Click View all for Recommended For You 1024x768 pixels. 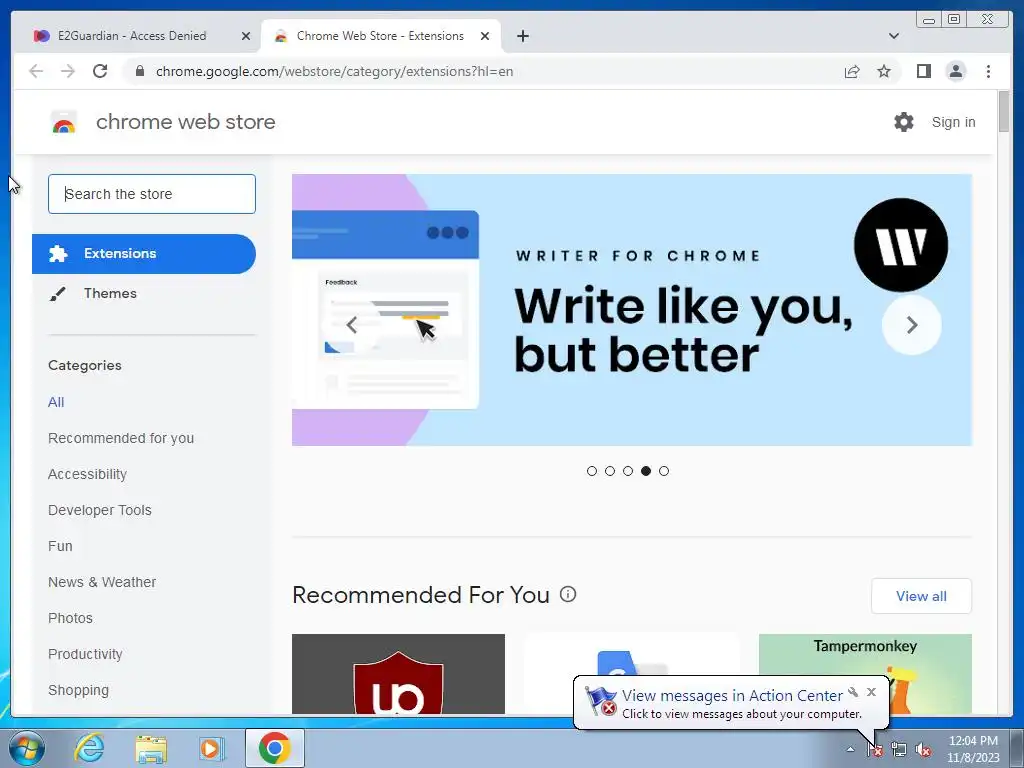[921, 596]
